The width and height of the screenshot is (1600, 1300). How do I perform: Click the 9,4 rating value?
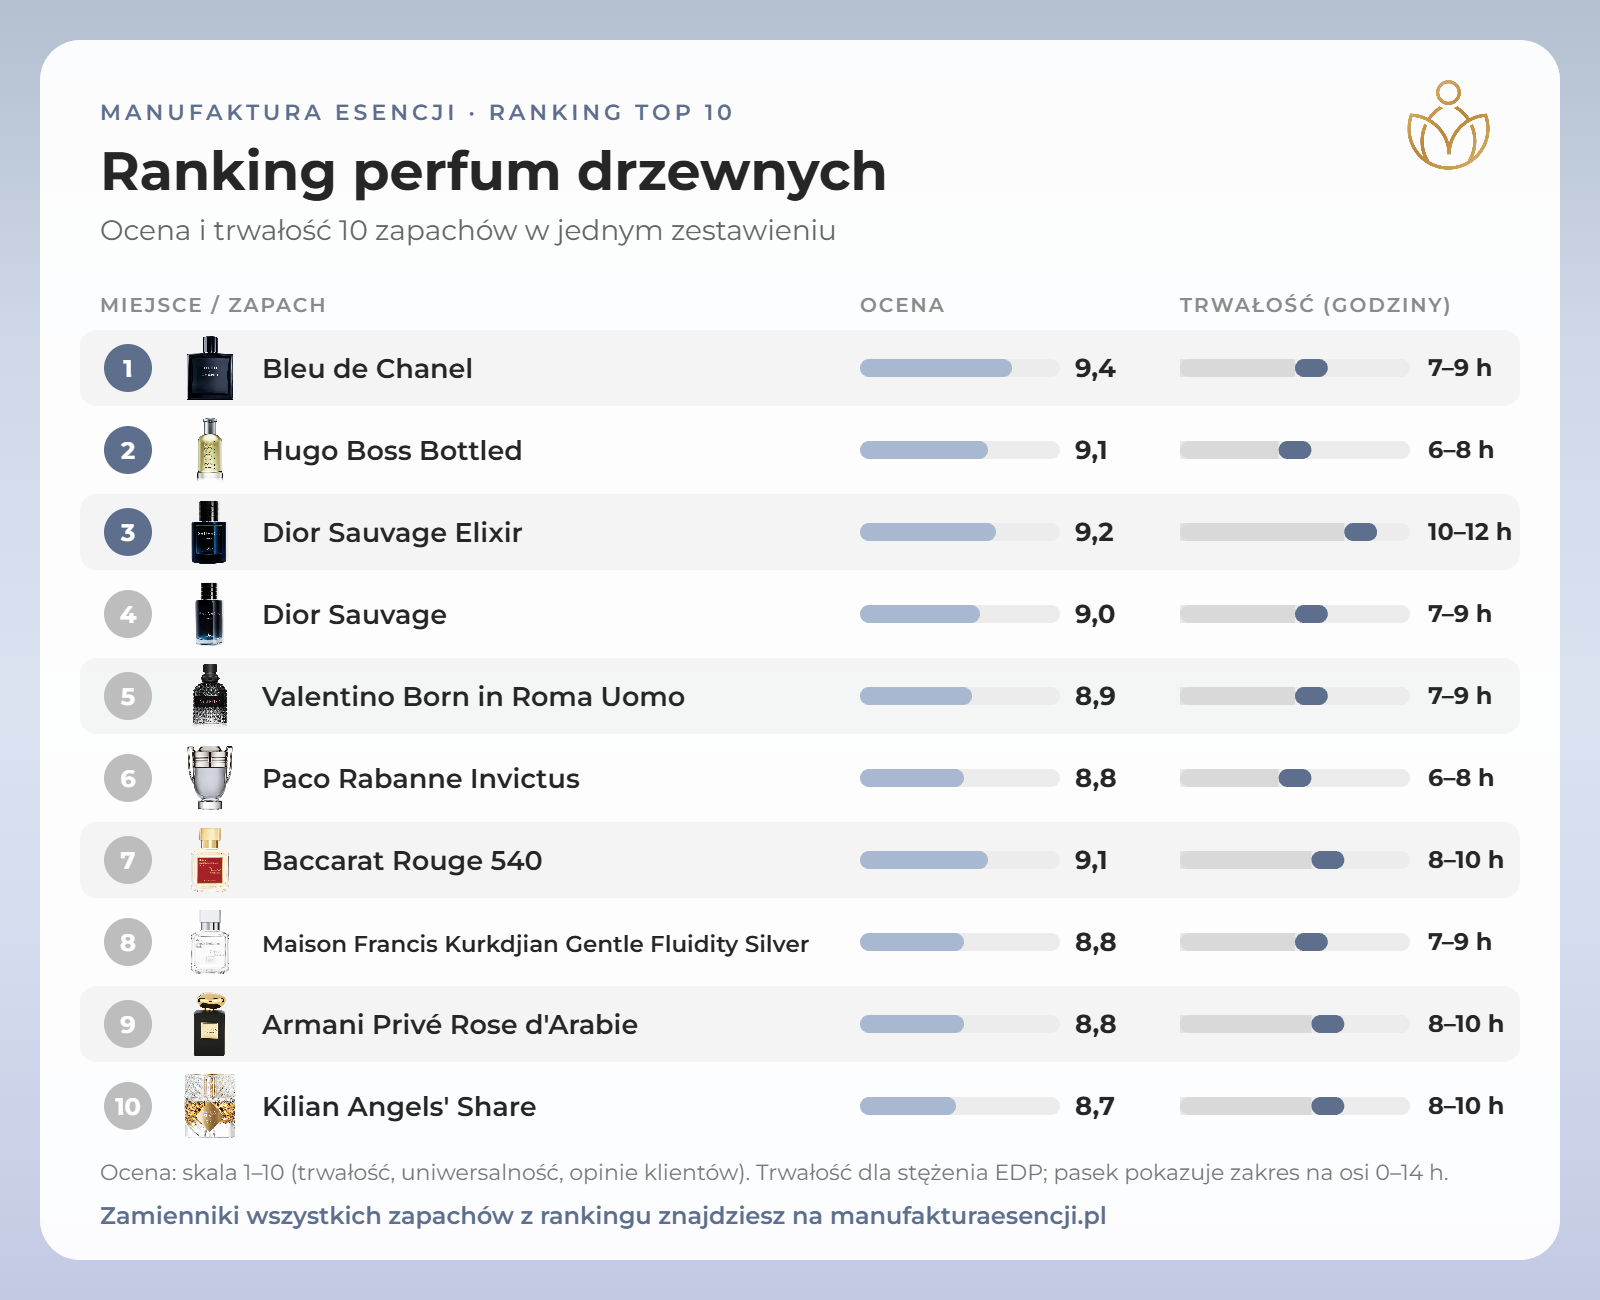(x=1095, y=368)
